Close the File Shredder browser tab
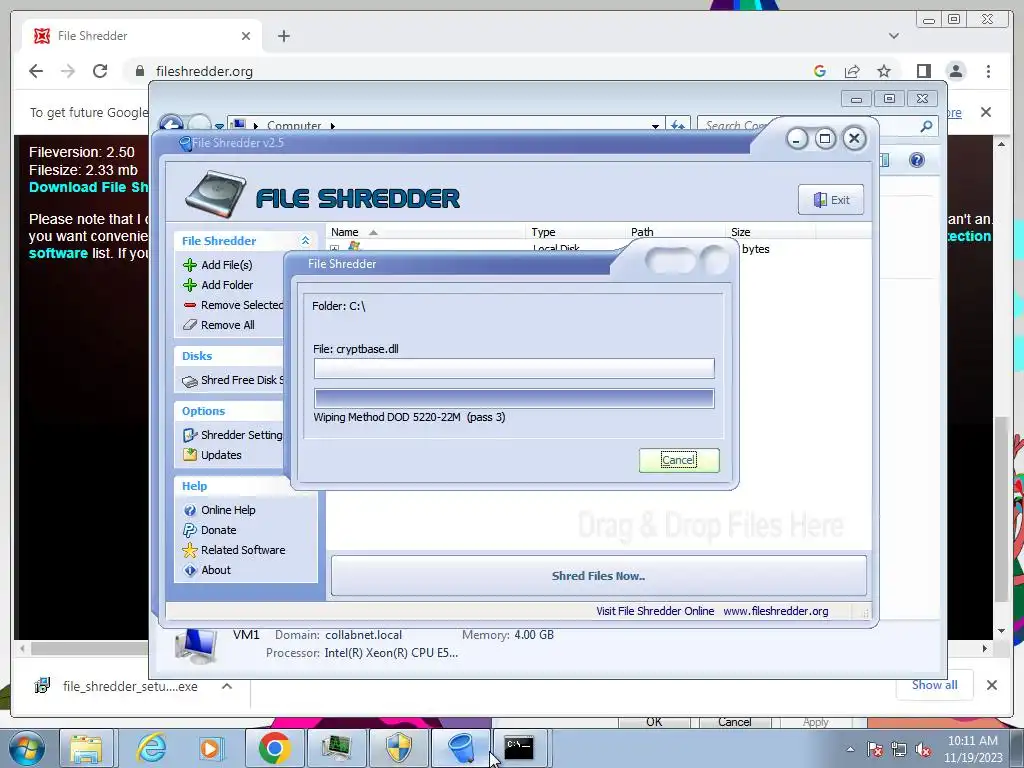Screen dimensions: 1024x768 [x=246, y=36]
